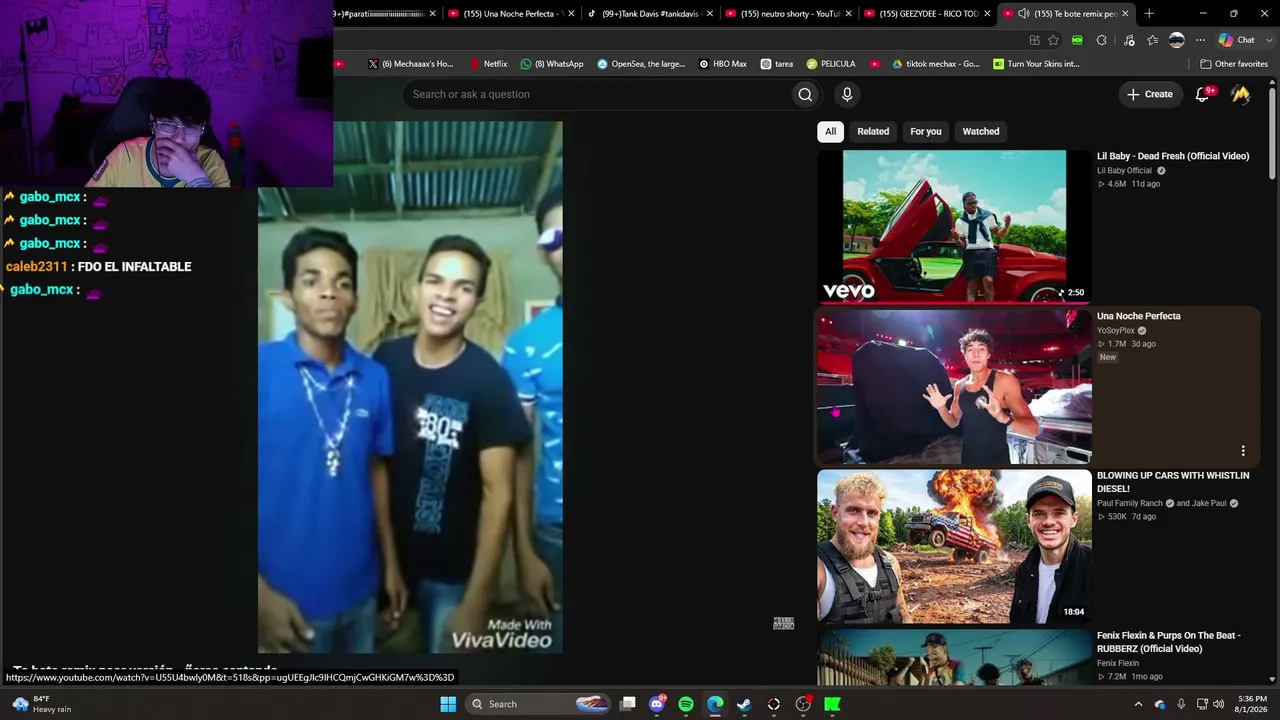Viewport: 1280px width, 720px height.
Task: Click the YouTube Create button
Action: [1150, 94]
